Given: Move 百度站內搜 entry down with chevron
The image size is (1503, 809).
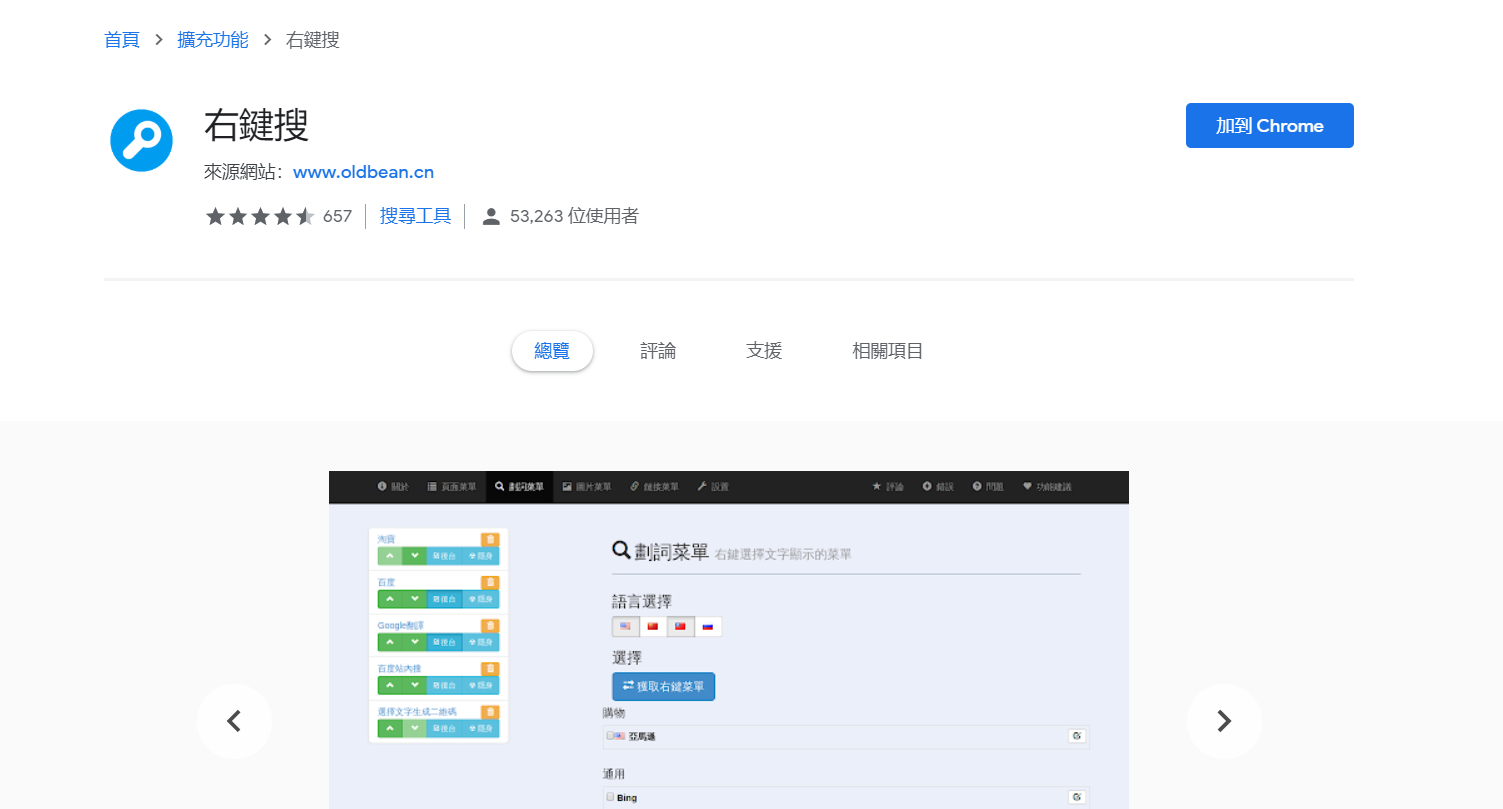Looking at the screenshot, I should pos(414,685).
